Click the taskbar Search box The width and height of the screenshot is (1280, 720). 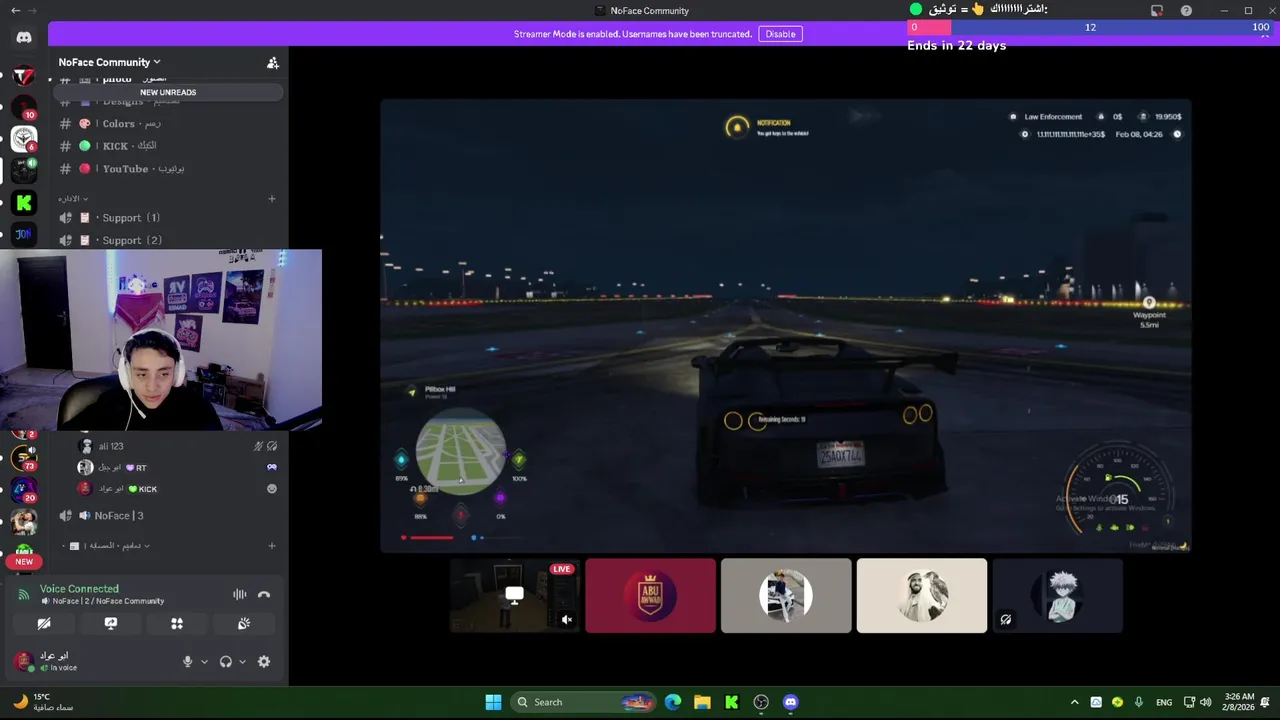coord(583,702)
